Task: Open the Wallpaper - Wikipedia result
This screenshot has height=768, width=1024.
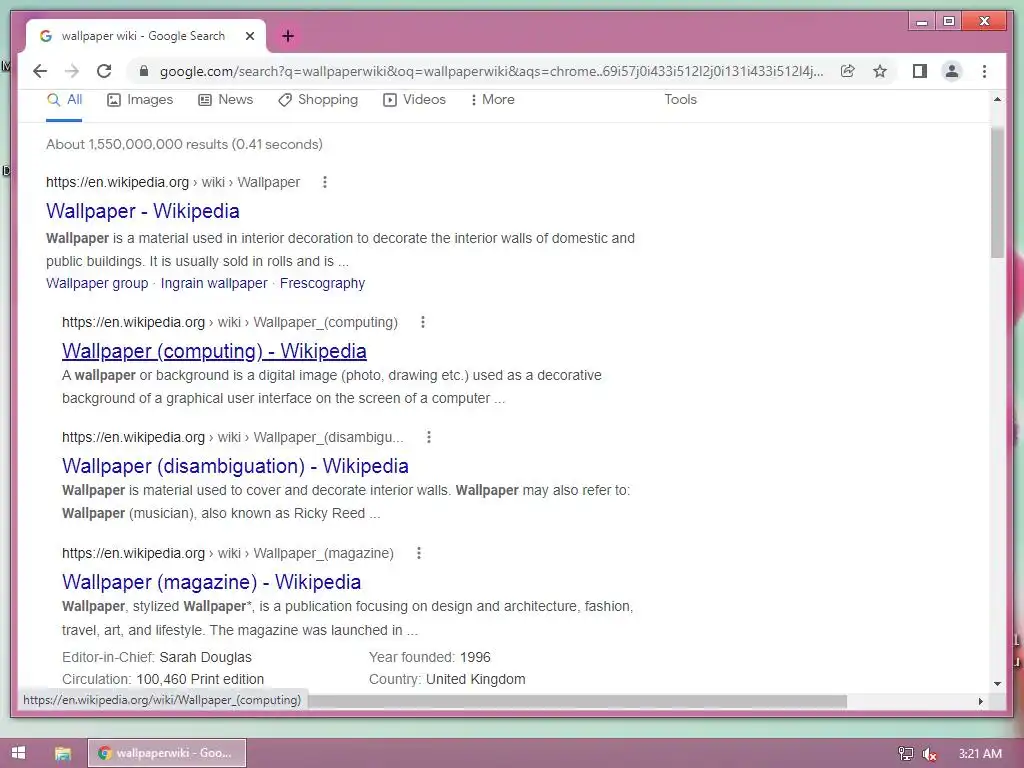Action: coord(143,211)
